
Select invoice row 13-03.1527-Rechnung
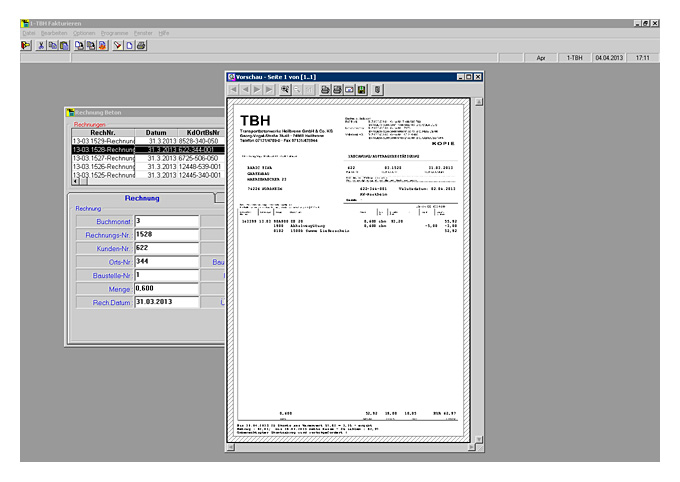pos(148,158)
